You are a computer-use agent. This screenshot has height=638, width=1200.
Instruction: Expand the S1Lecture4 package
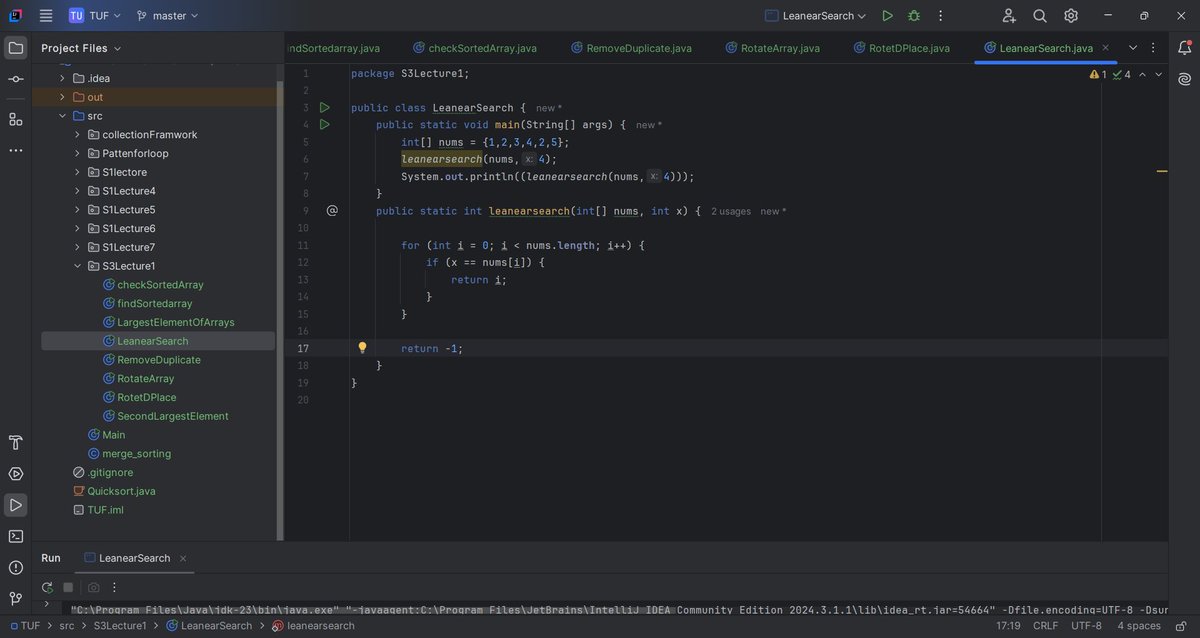pos(77,191)
